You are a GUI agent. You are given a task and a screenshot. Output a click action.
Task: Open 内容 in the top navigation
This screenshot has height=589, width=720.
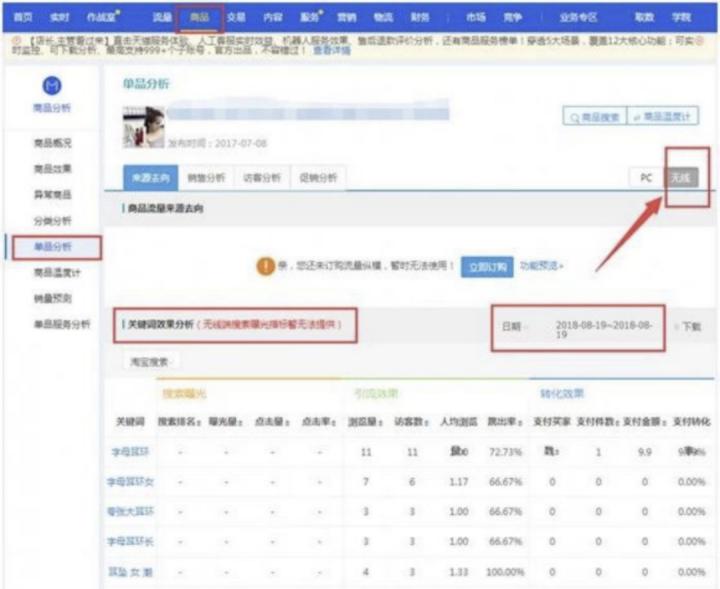[273, 17]
